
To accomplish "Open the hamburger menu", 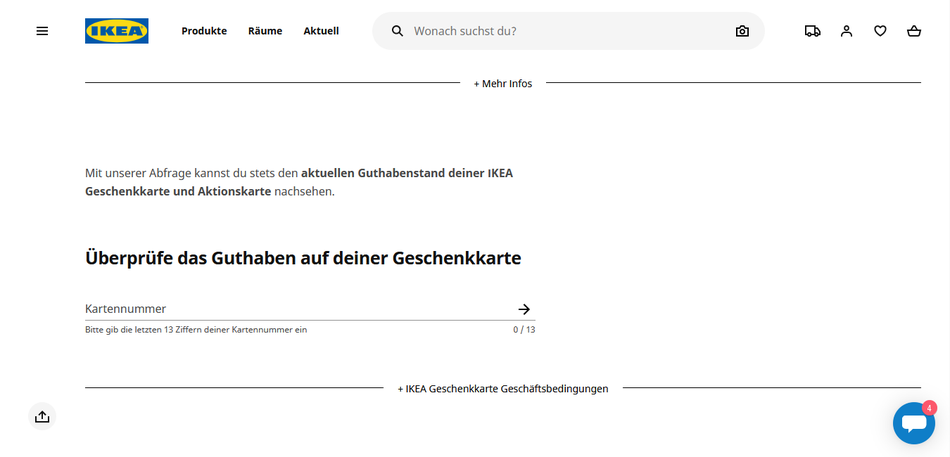I will tap(42, 31).
